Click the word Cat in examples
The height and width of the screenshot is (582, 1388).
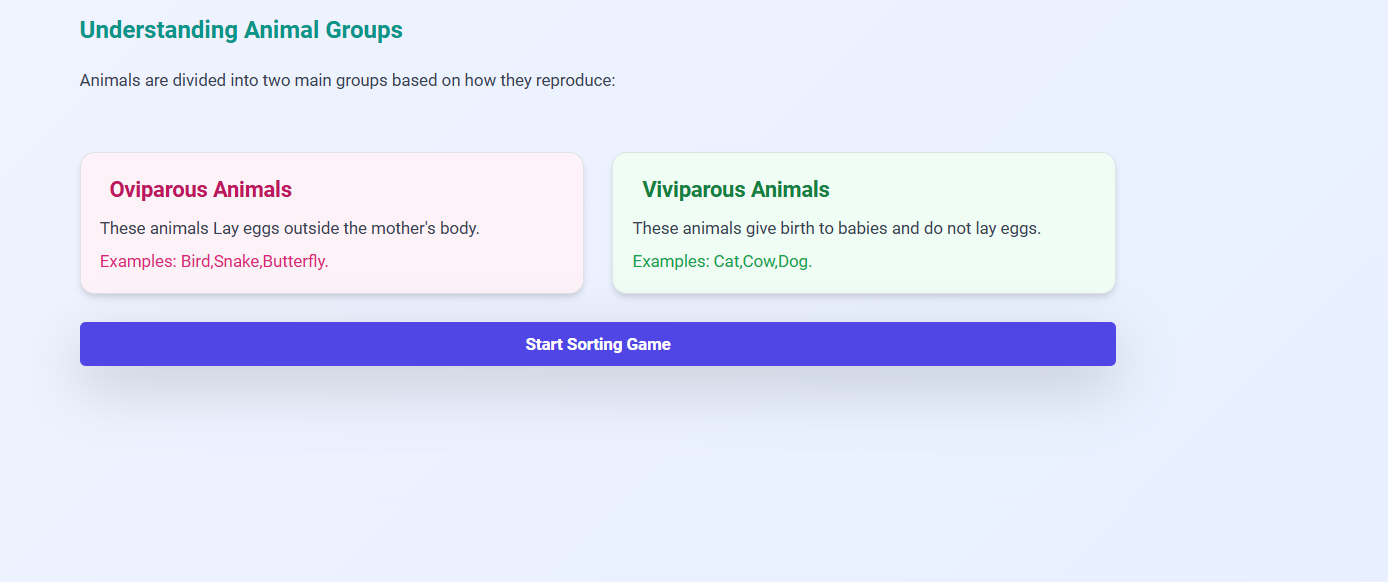(x=726, y=261)
